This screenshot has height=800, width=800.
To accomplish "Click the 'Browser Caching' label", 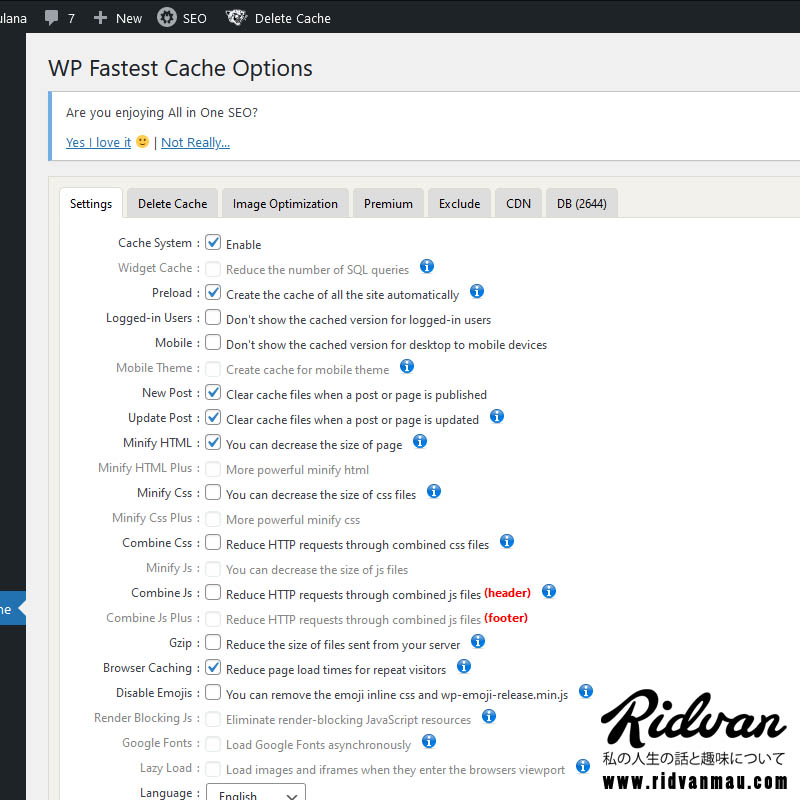I will [147, 667].
